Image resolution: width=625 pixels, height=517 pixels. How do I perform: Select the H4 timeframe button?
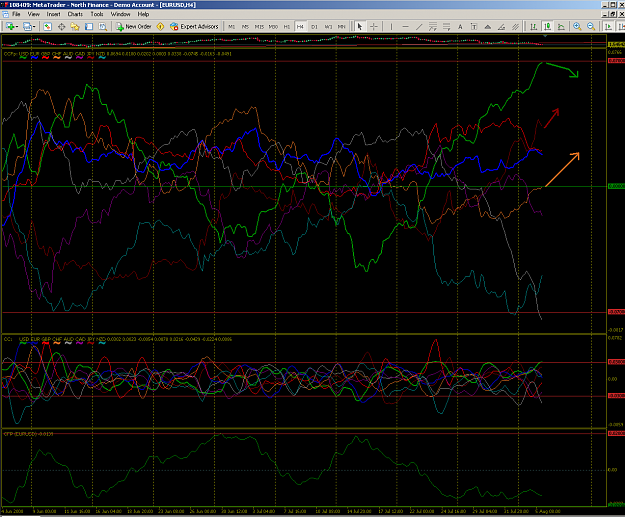[300, 27]
